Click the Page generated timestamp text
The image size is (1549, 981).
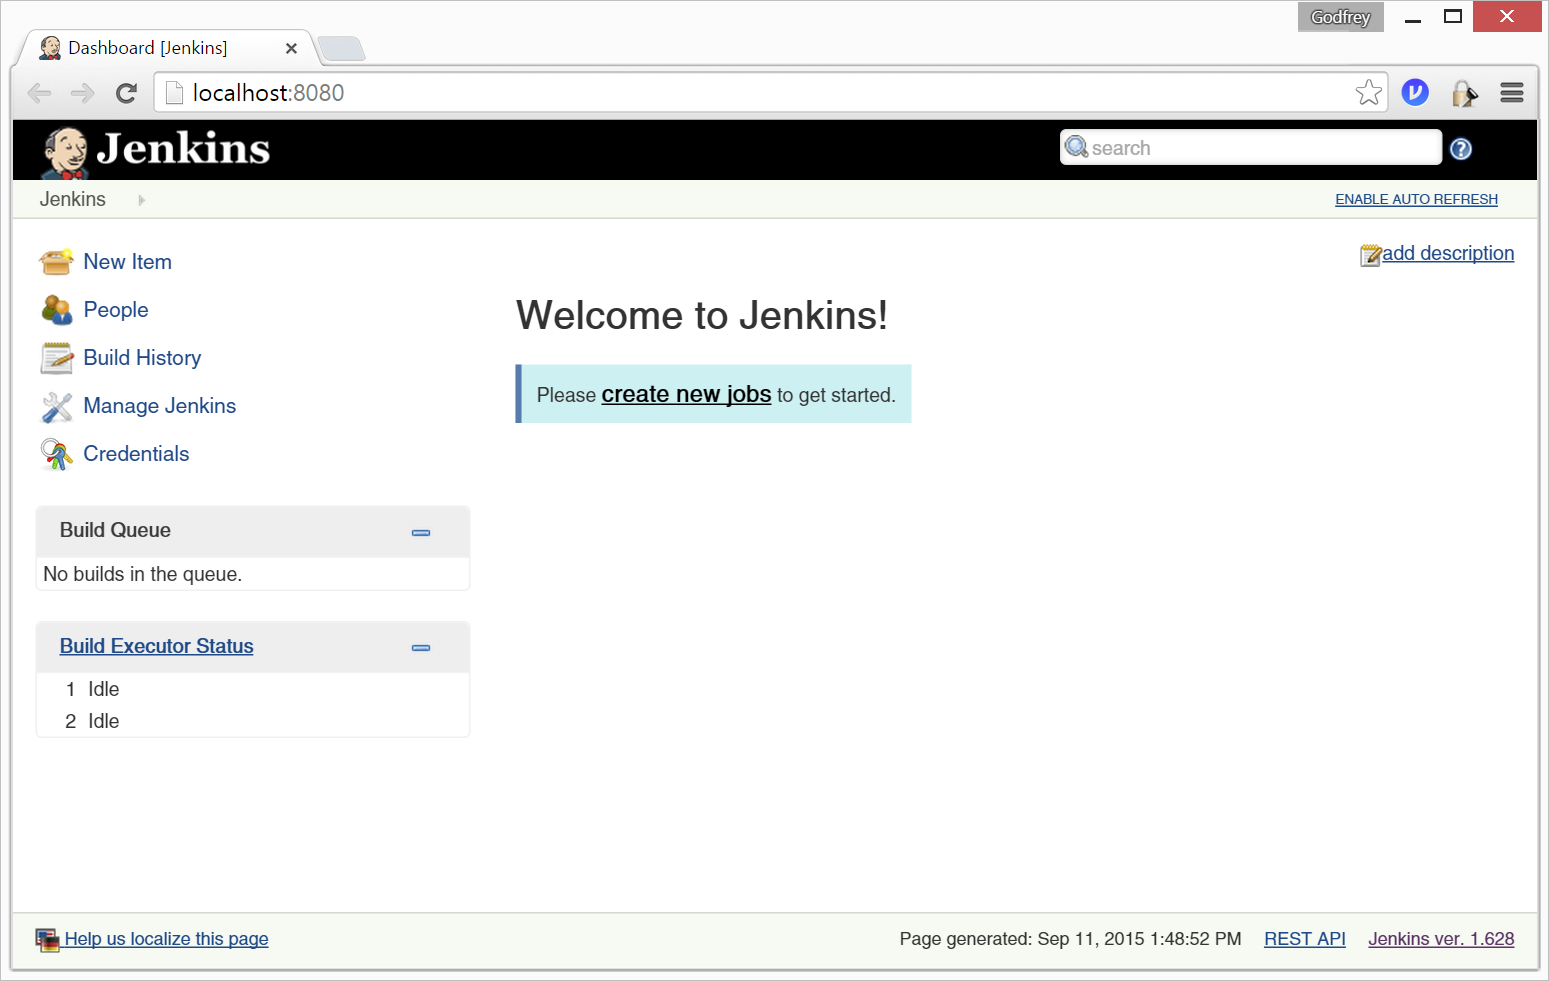[1070, 939]
